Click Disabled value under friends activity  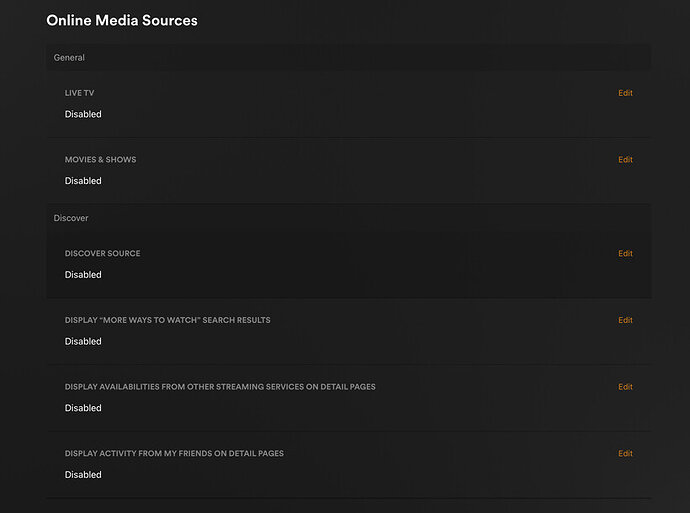[x=83, y=475]
